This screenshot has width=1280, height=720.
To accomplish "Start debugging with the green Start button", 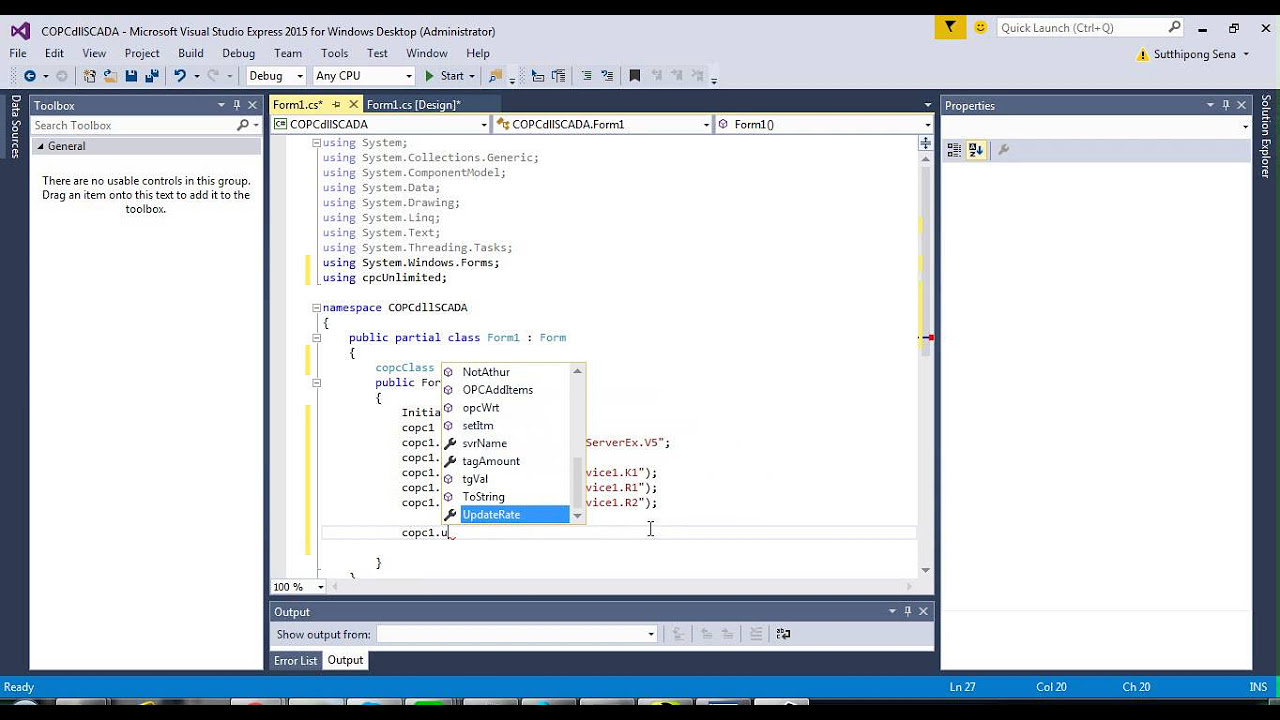I will pyautogui.click(x=445, y=76).
